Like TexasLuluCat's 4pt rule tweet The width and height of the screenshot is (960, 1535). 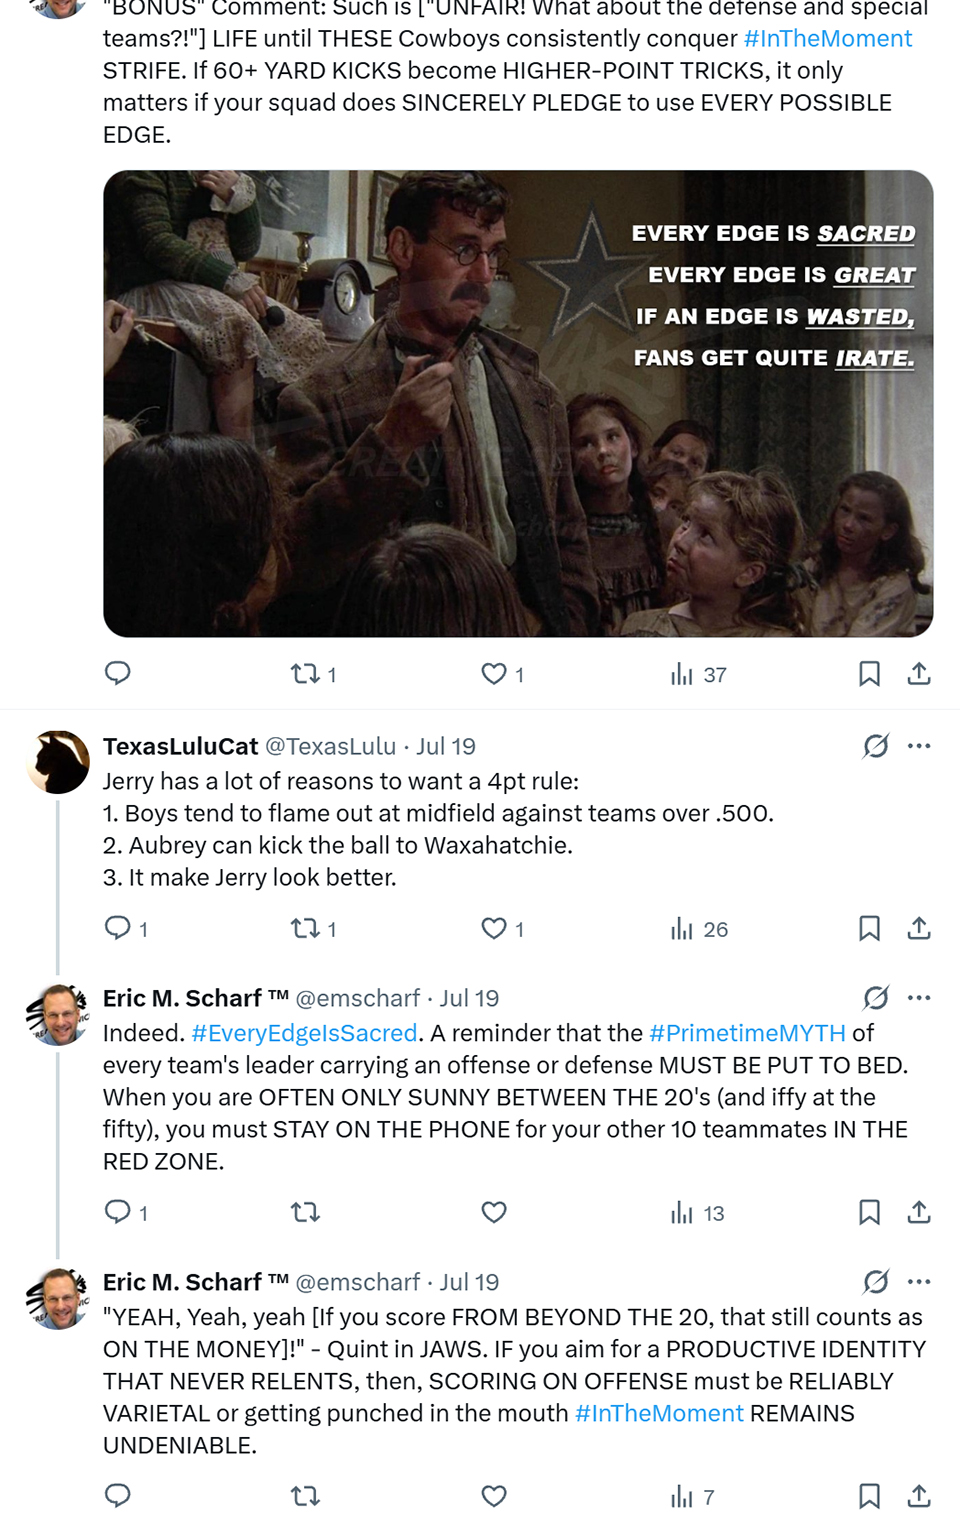pyautogui.click(x=502, y=929)
